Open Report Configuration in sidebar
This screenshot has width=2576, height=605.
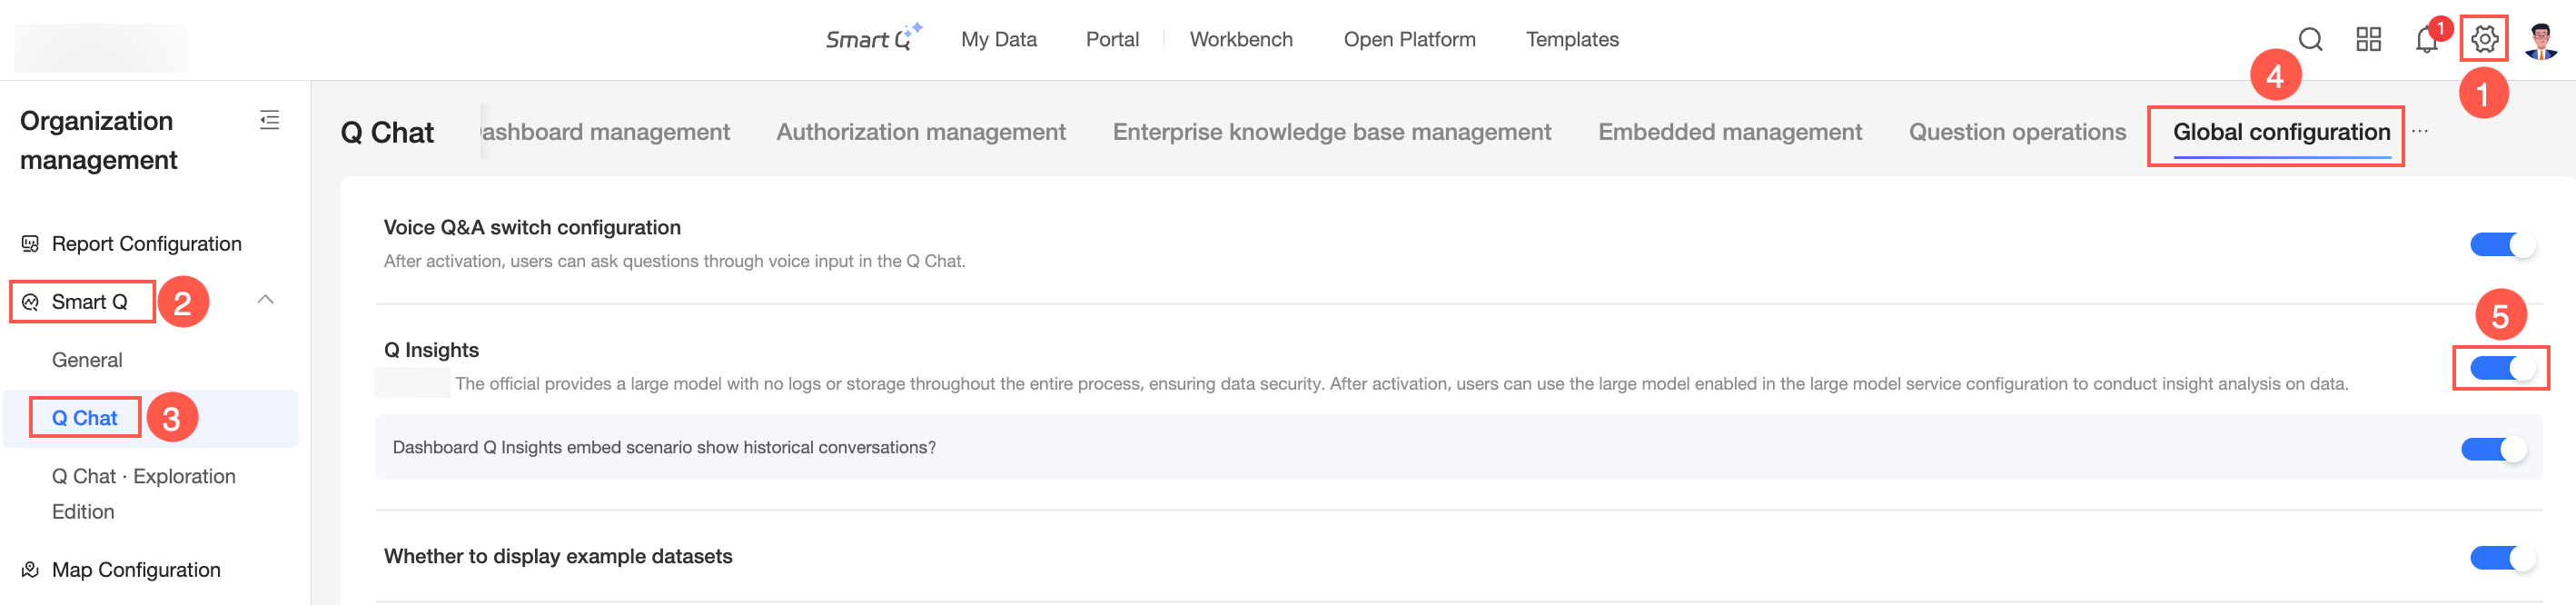pos(146,244)
